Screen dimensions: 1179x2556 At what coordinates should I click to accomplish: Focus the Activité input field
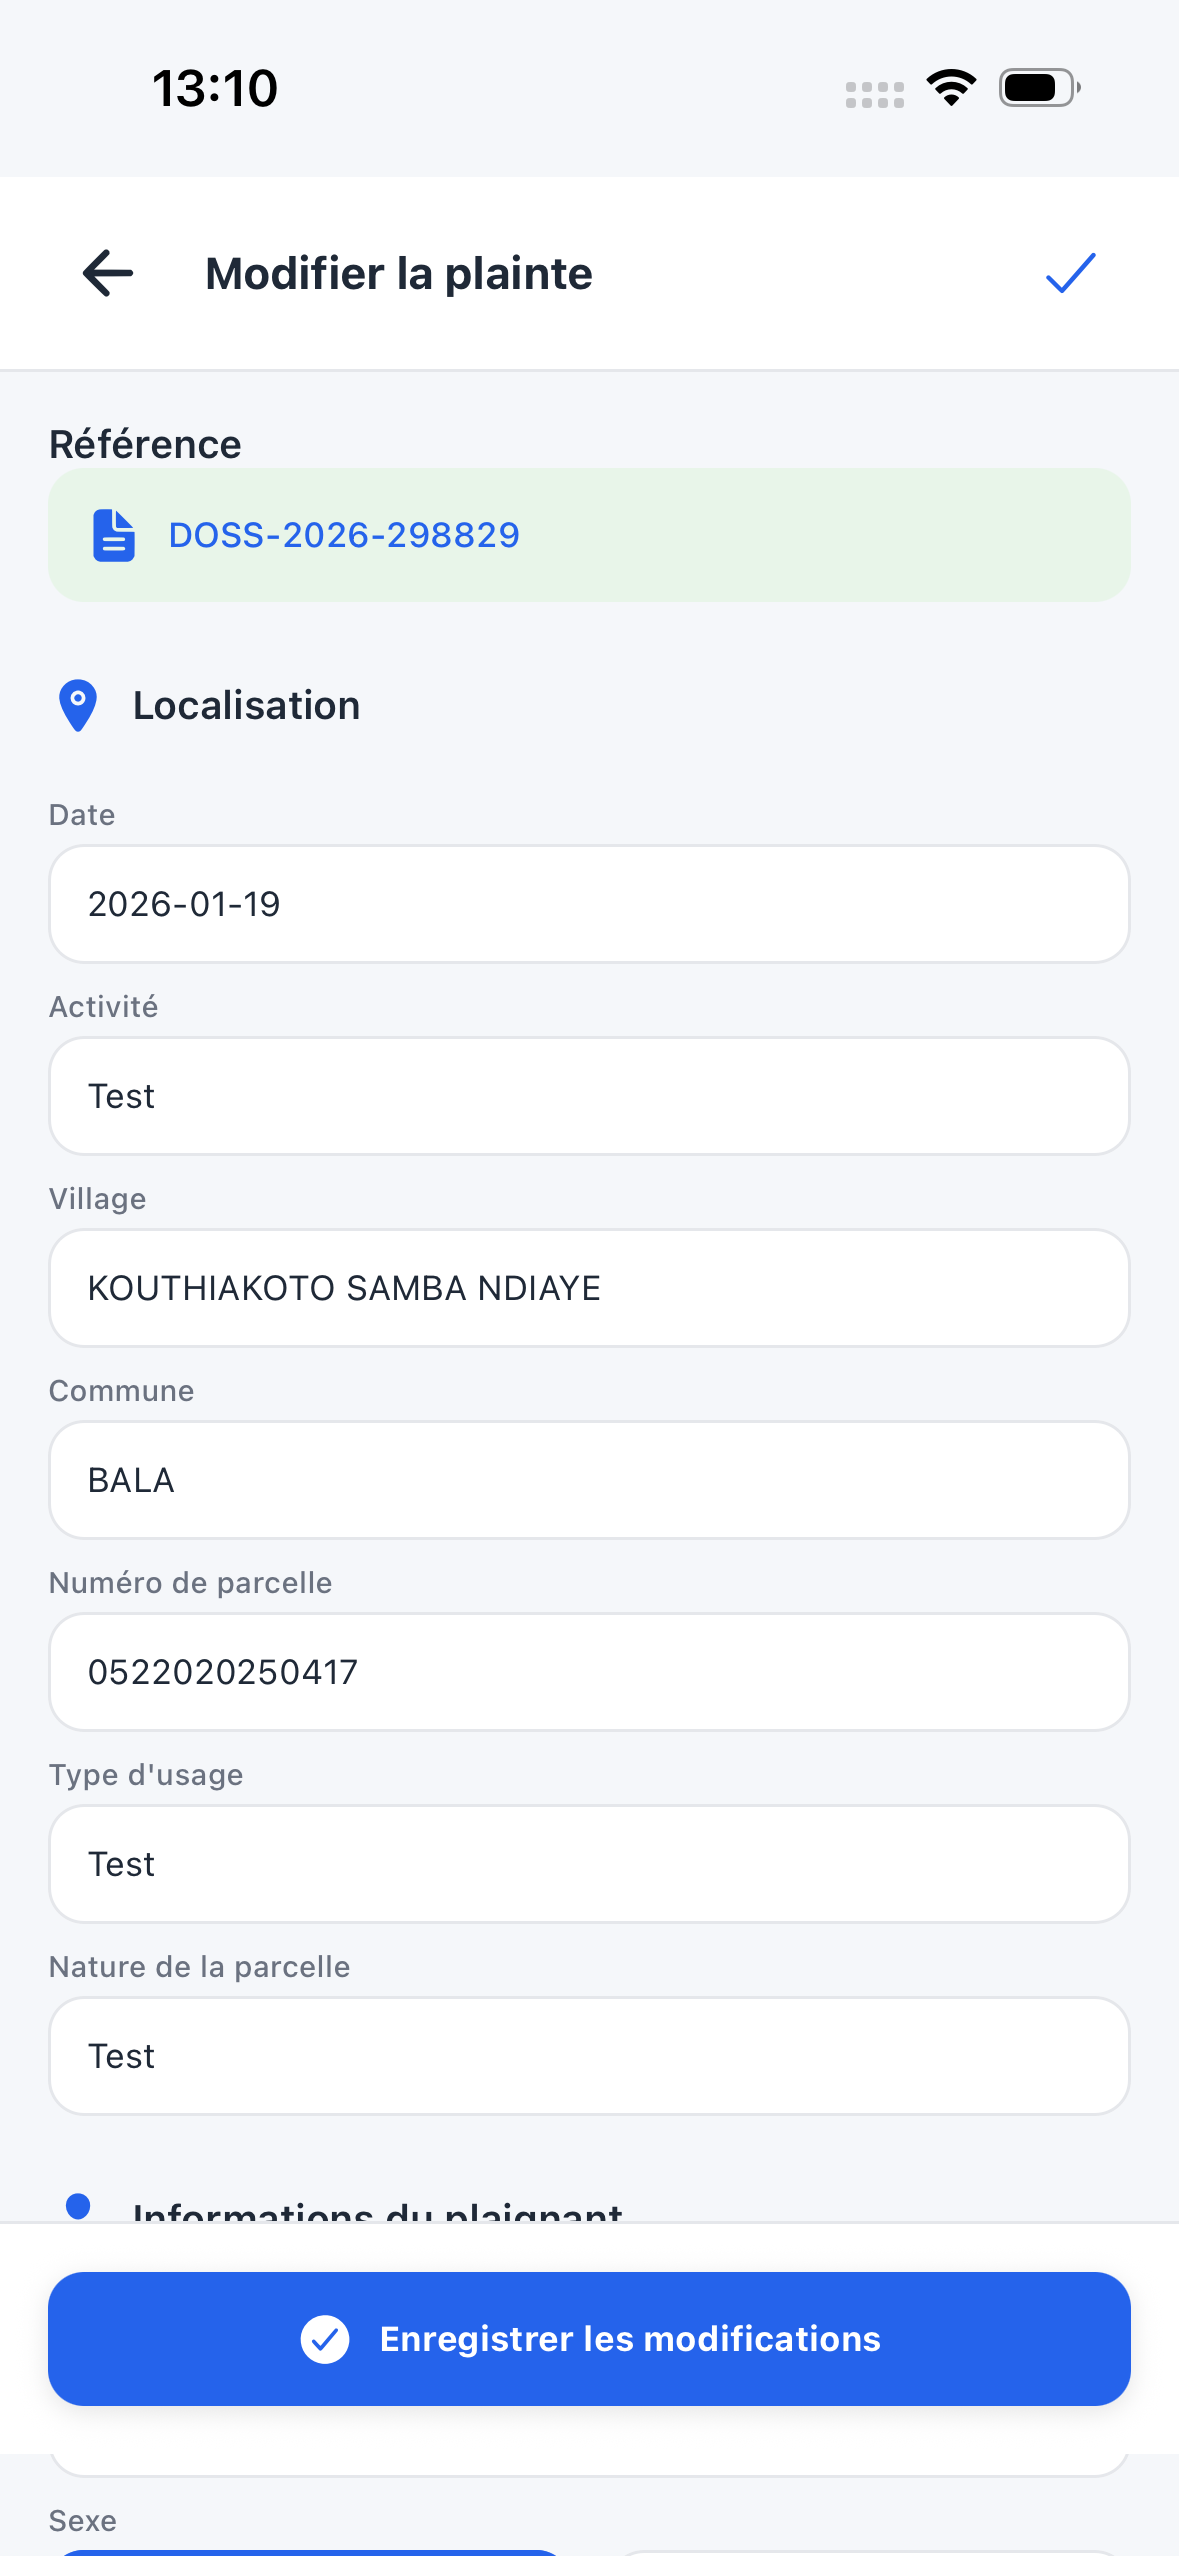589,1096
